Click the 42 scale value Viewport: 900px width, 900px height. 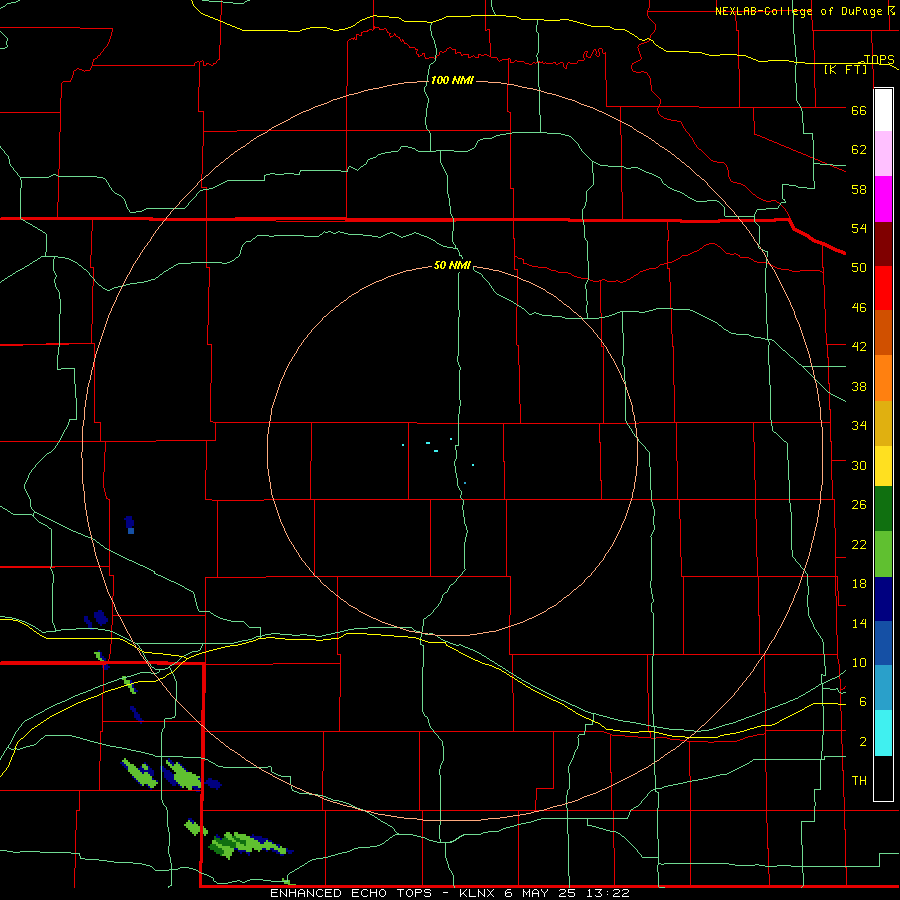coord(859,347)
